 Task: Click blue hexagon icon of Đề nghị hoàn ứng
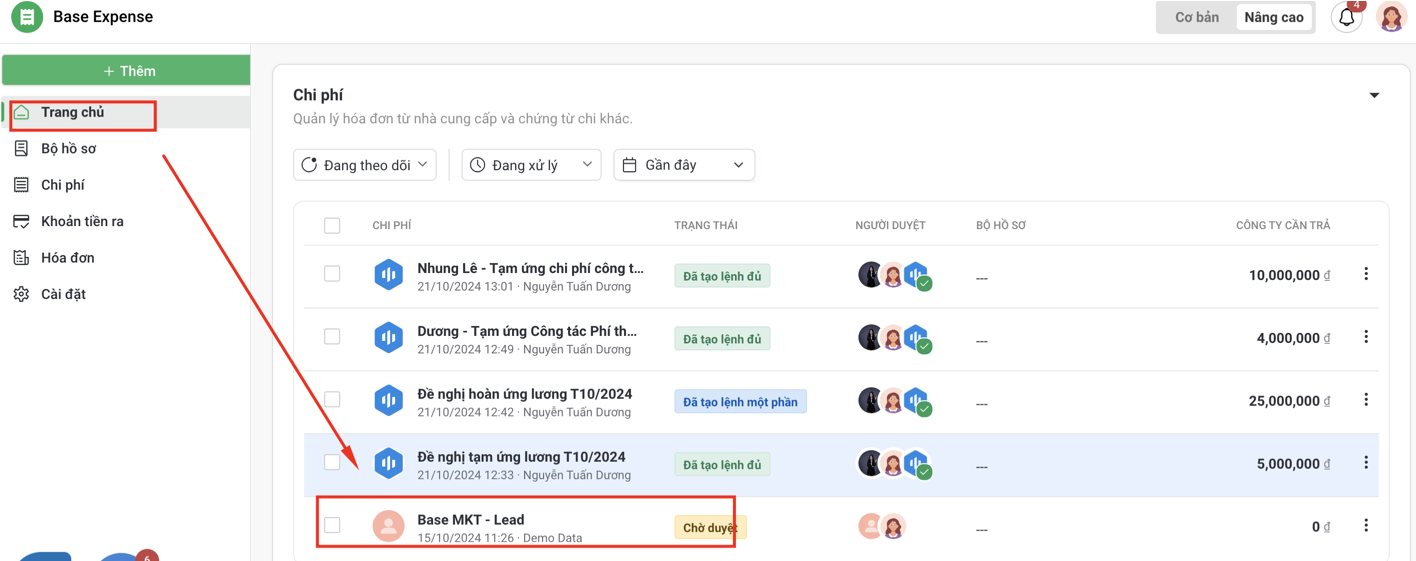coord(388,401)
